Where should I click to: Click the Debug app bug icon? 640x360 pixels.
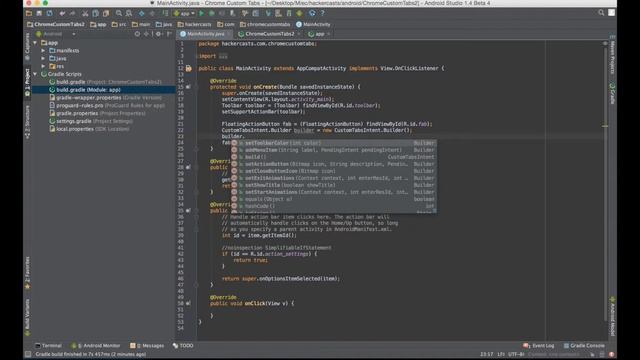[211, 13]
